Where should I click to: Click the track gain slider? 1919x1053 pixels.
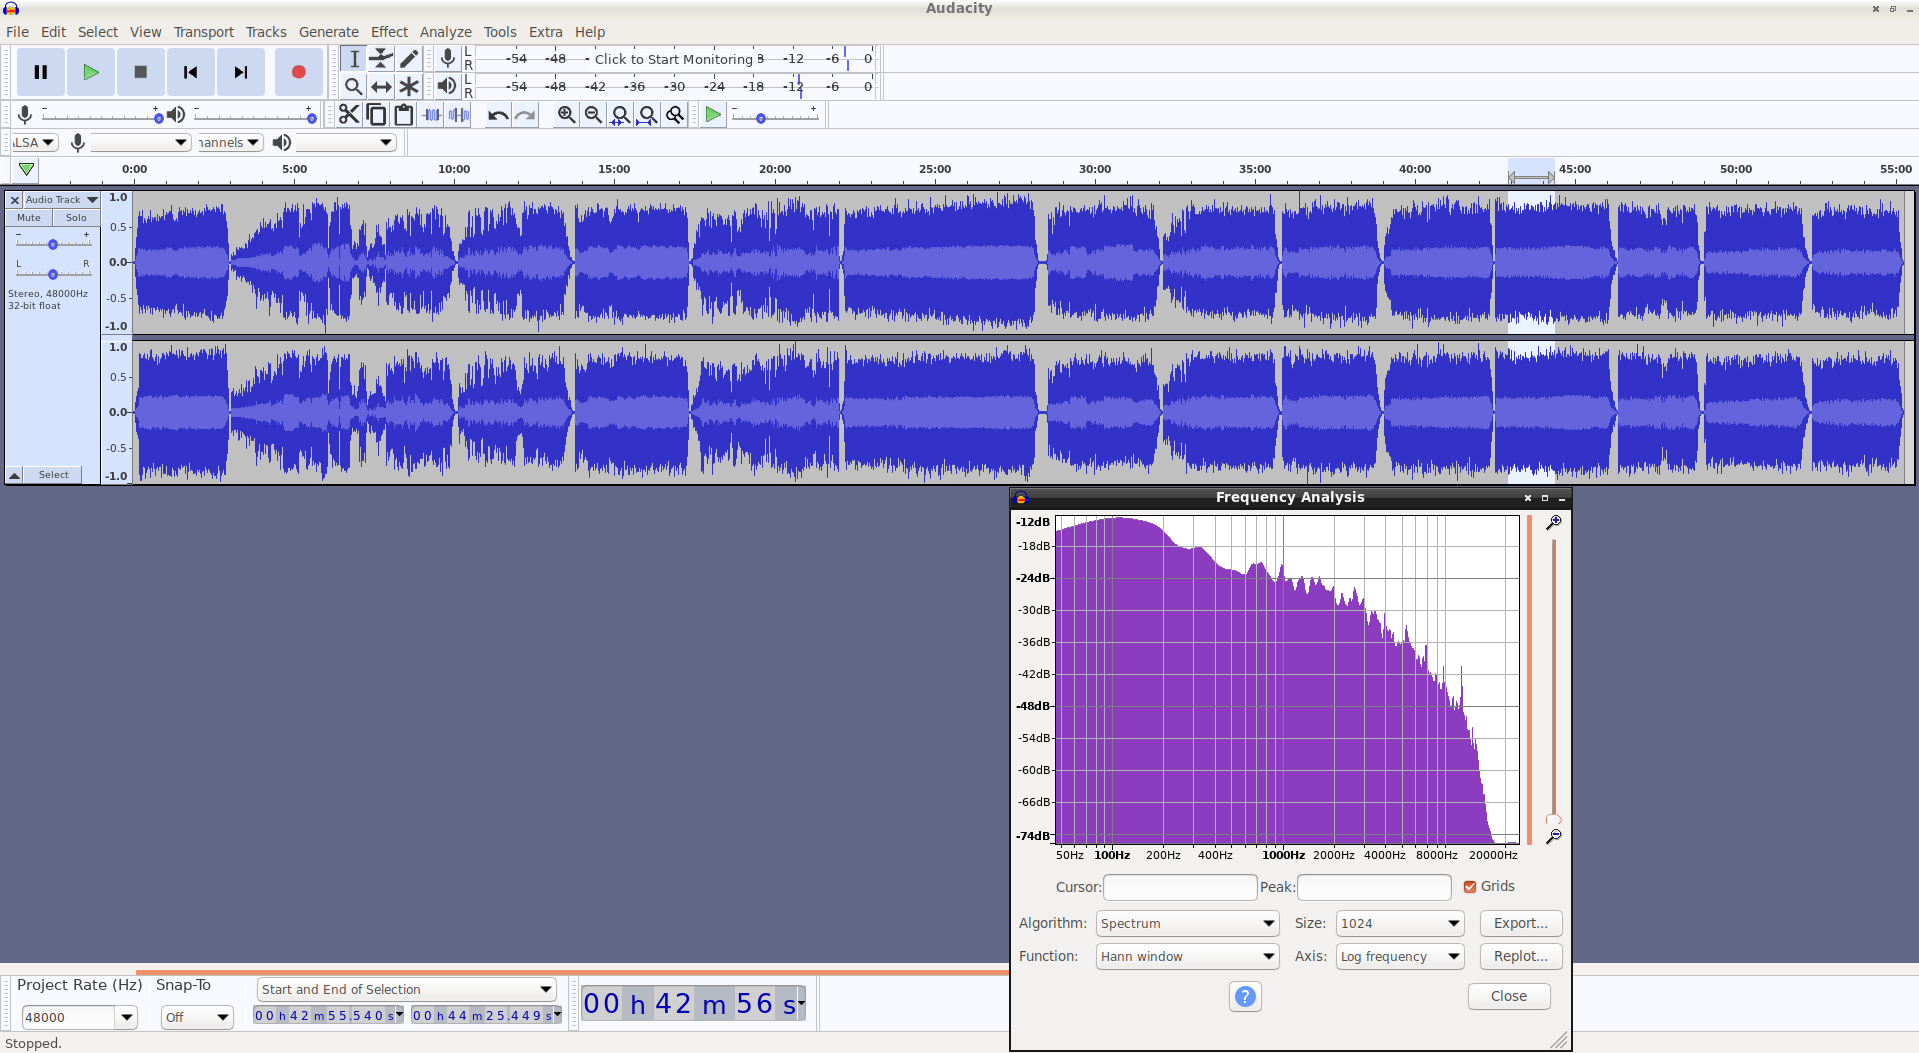coord(53,244)
